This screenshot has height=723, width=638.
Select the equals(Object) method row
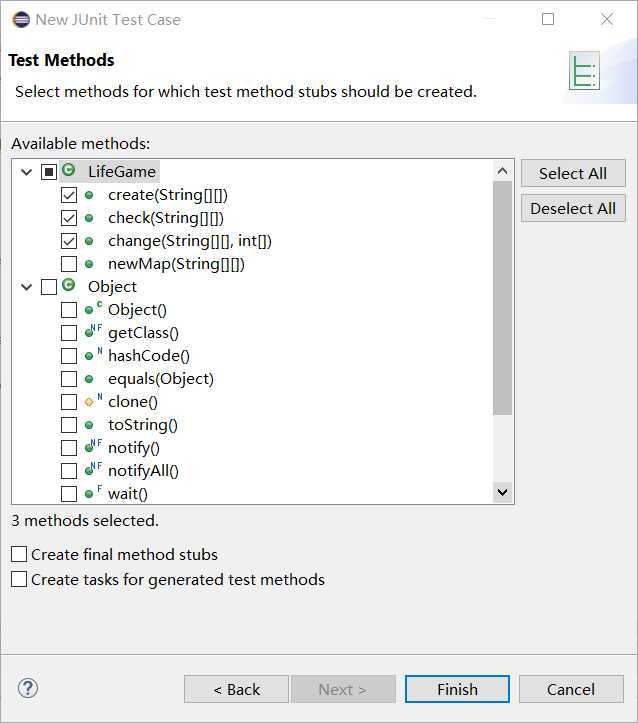tap(160, 379)
